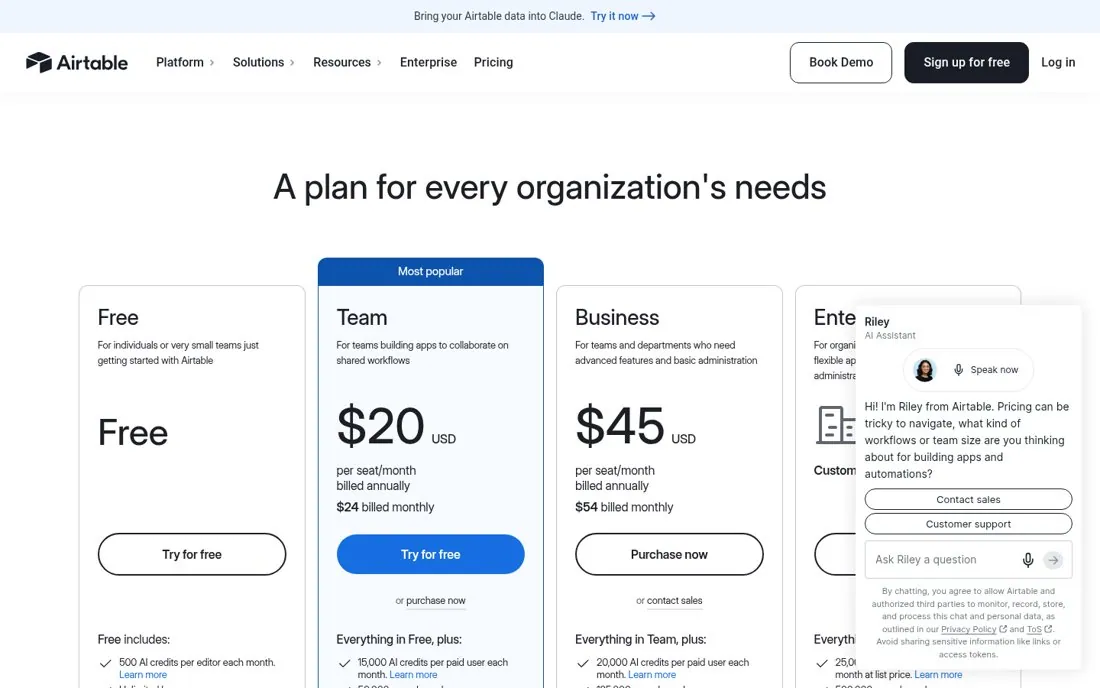Follow the 'Try it now' banner link
Screen dimensions: 1100x688
tap(615, 16)
